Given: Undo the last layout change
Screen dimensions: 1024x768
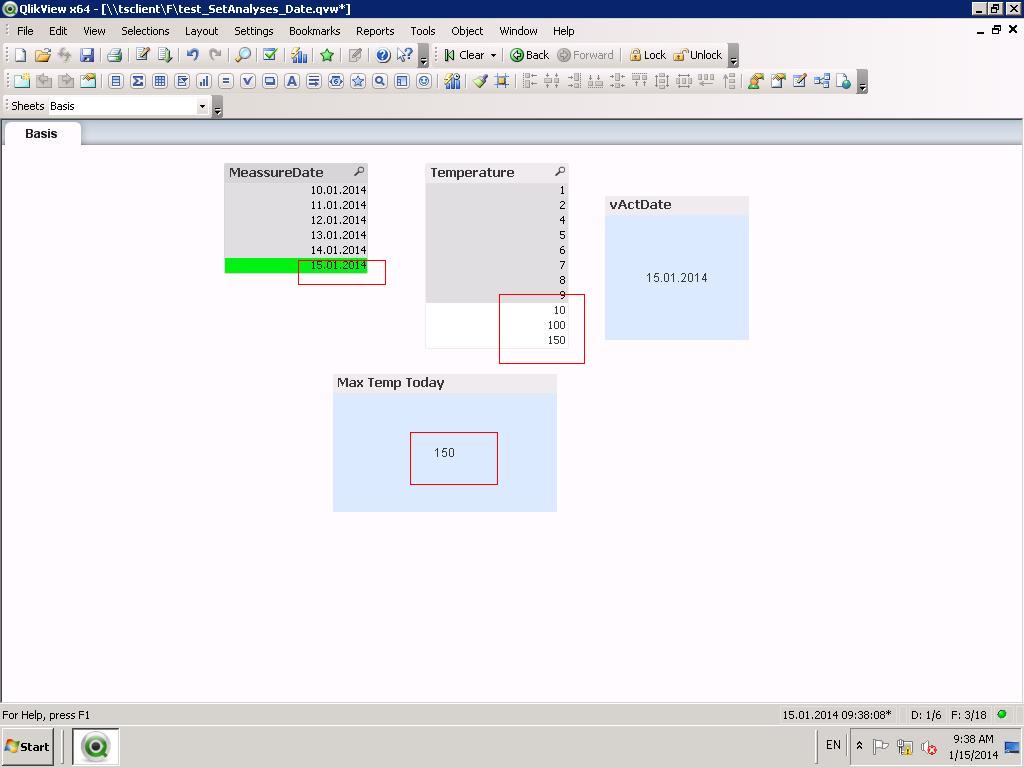Looking at the screenshot, I should (x=192, y=55).
